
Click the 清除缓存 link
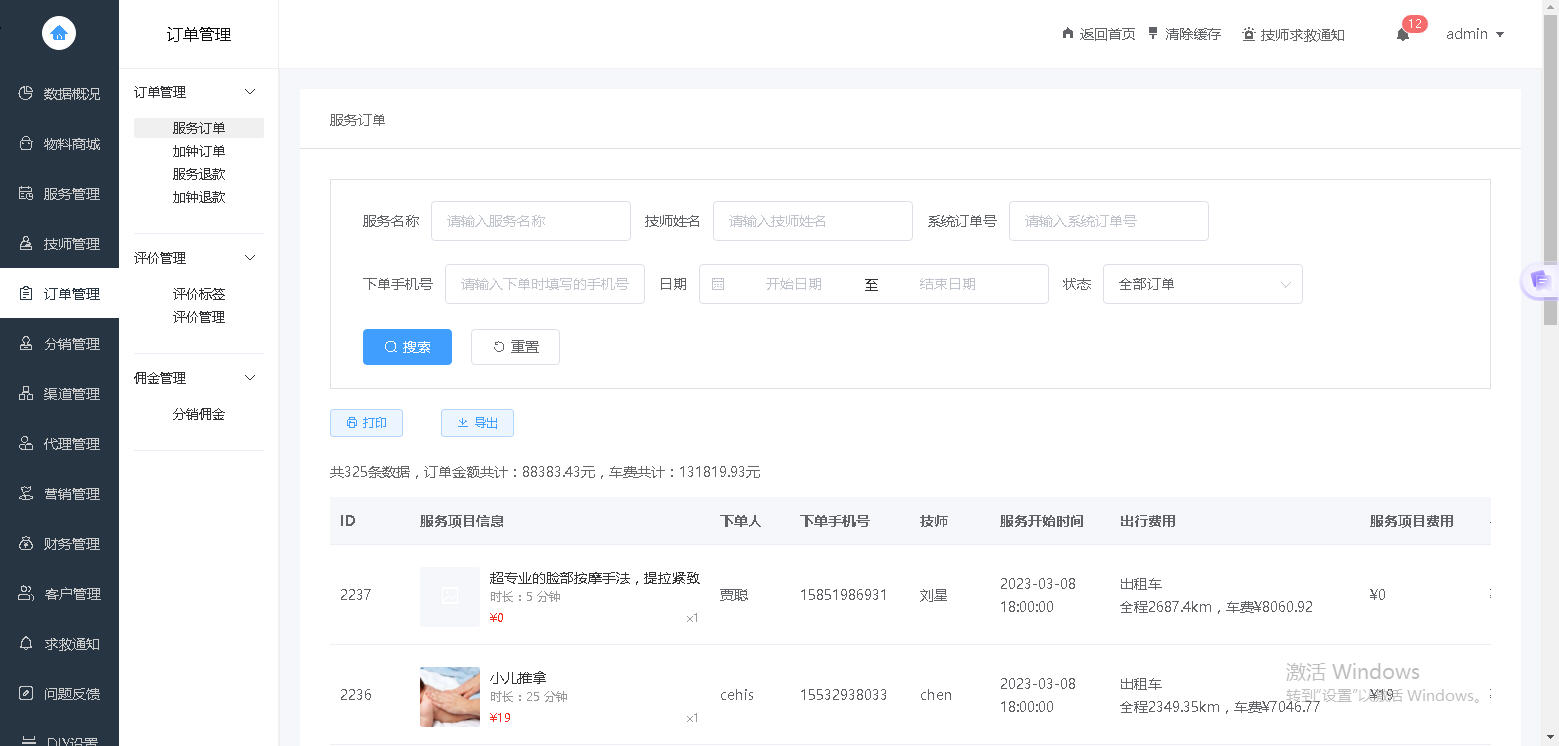tap(1184, 34)
